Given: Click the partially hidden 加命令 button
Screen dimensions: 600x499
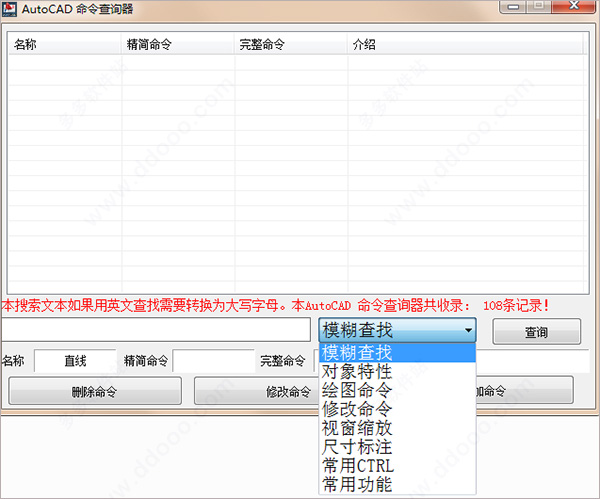Looking at the screenshot, I should click(524, 390).
